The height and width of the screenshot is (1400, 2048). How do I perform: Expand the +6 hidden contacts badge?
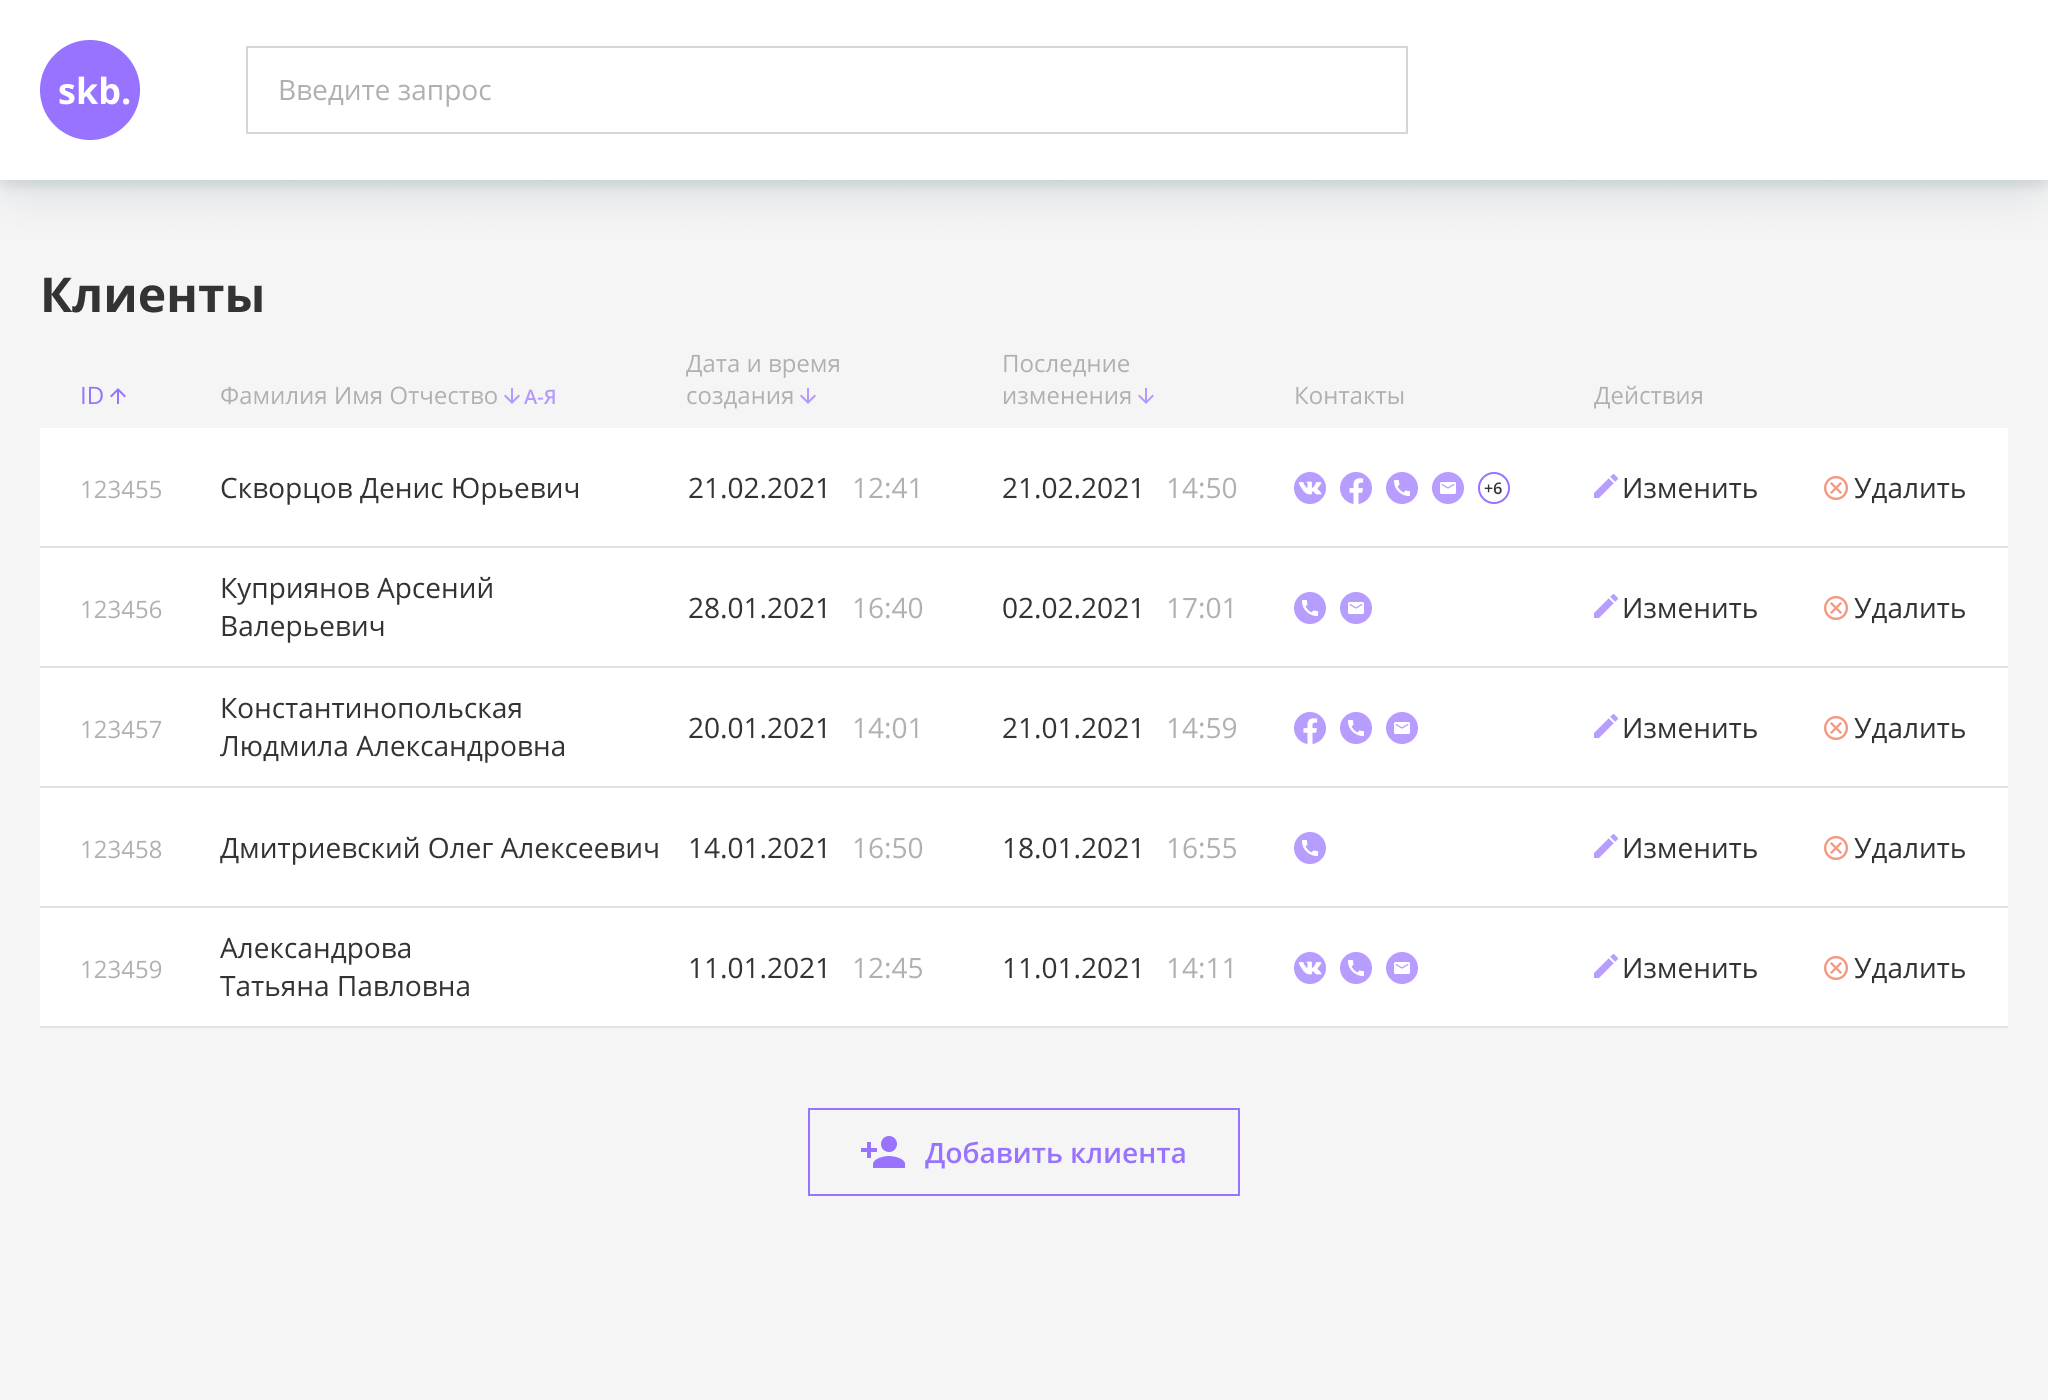click(x=1493, y=488)
